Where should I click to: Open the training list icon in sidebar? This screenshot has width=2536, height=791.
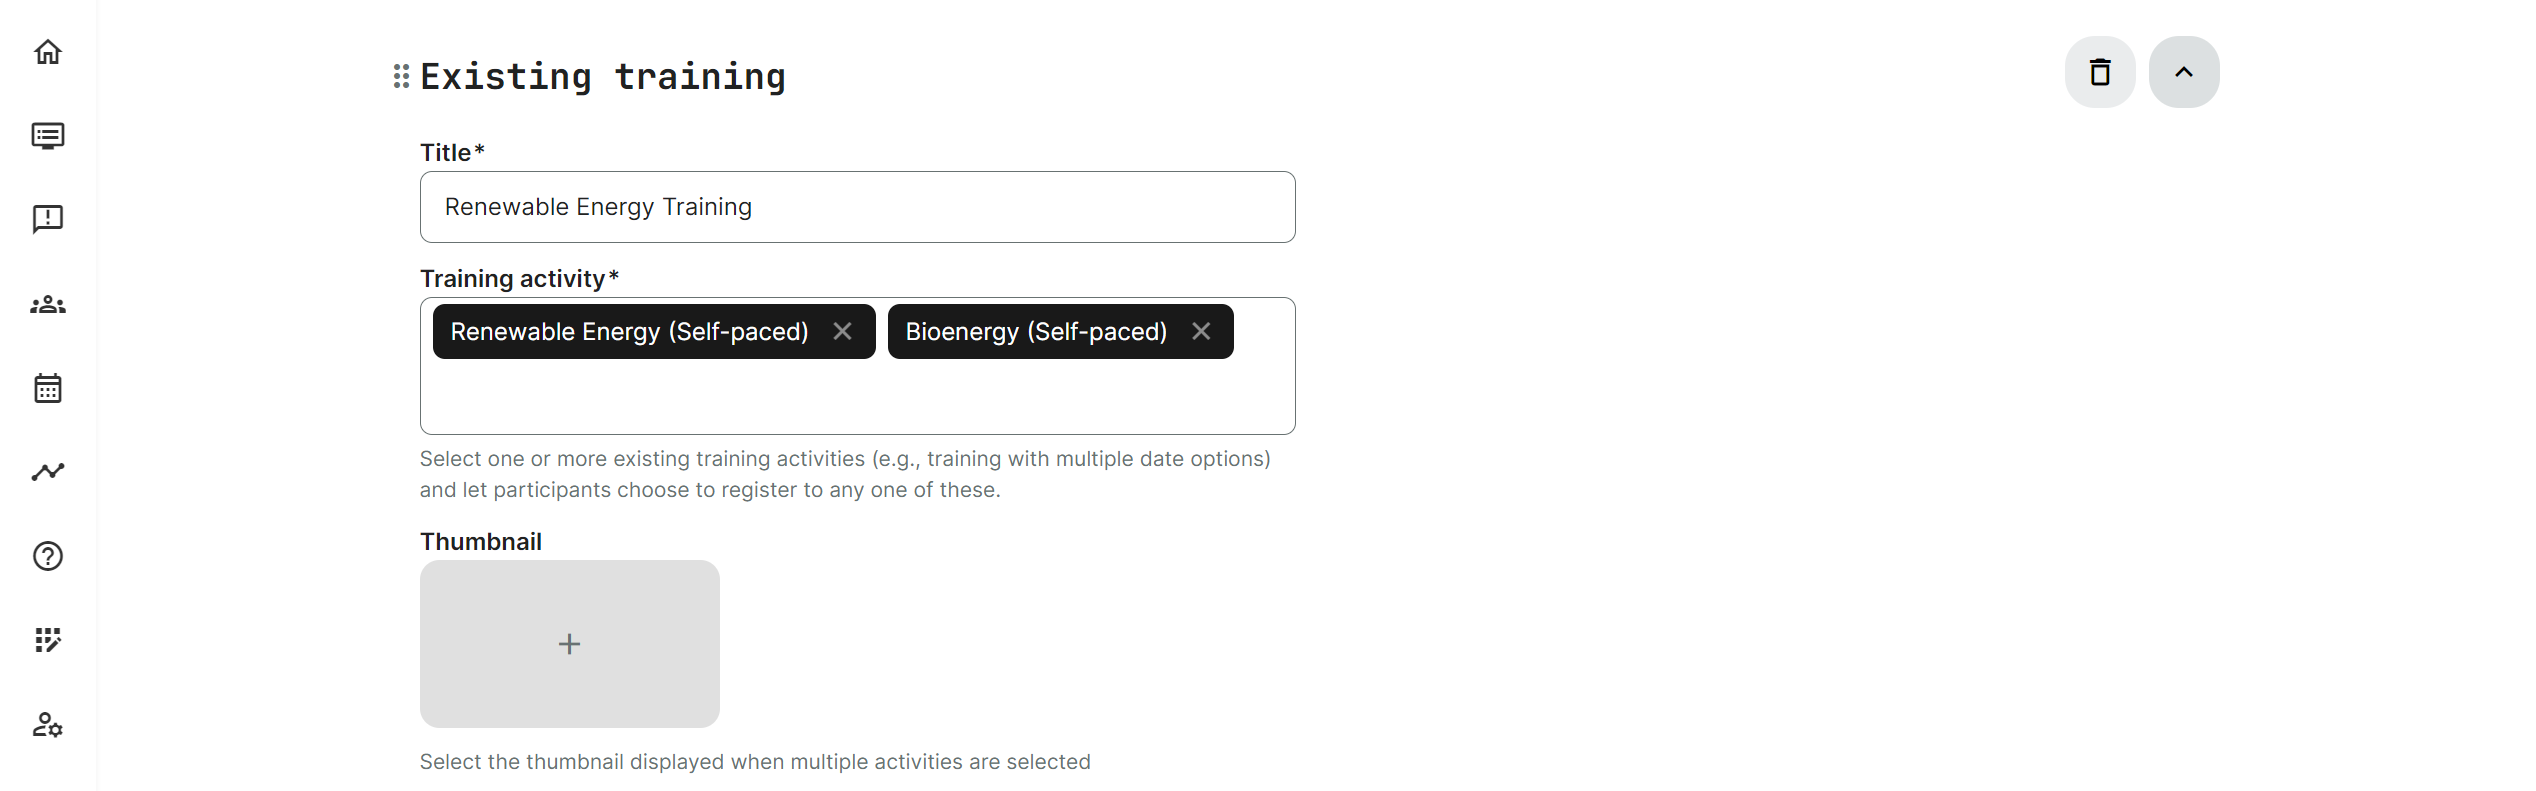tap(48, 136)
